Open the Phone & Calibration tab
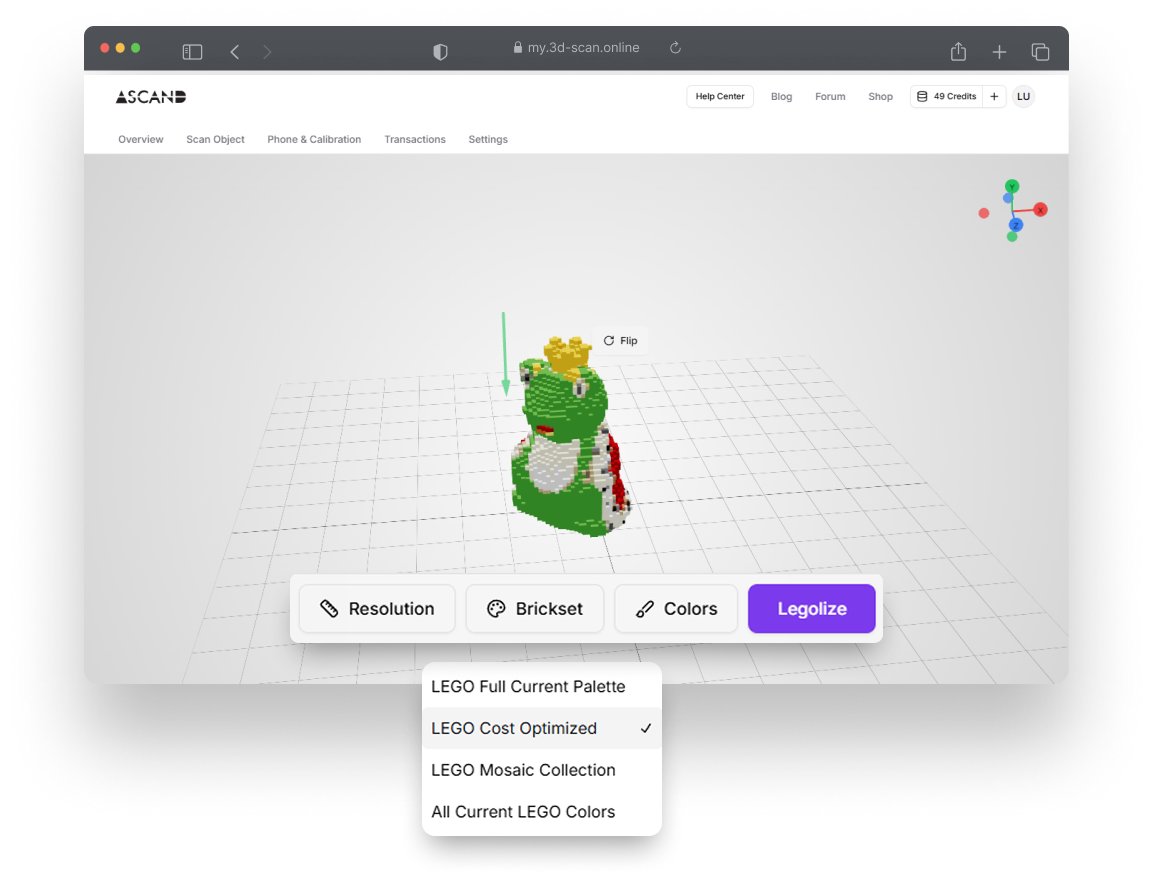Screen dimensions: 1153x876 point(314,139)
